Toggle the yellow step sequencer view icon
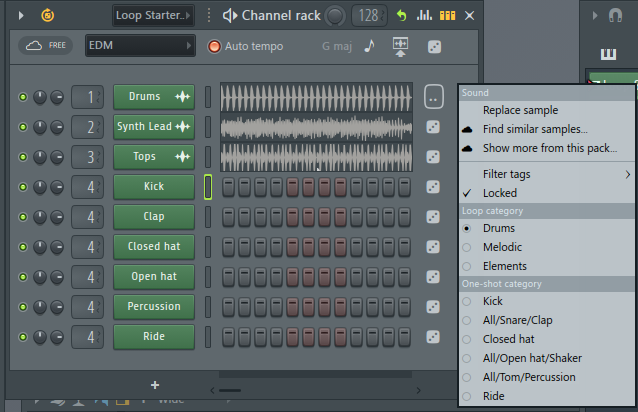Image resolution: width=638 pixels, height=412 pixels. click(447, 15)
